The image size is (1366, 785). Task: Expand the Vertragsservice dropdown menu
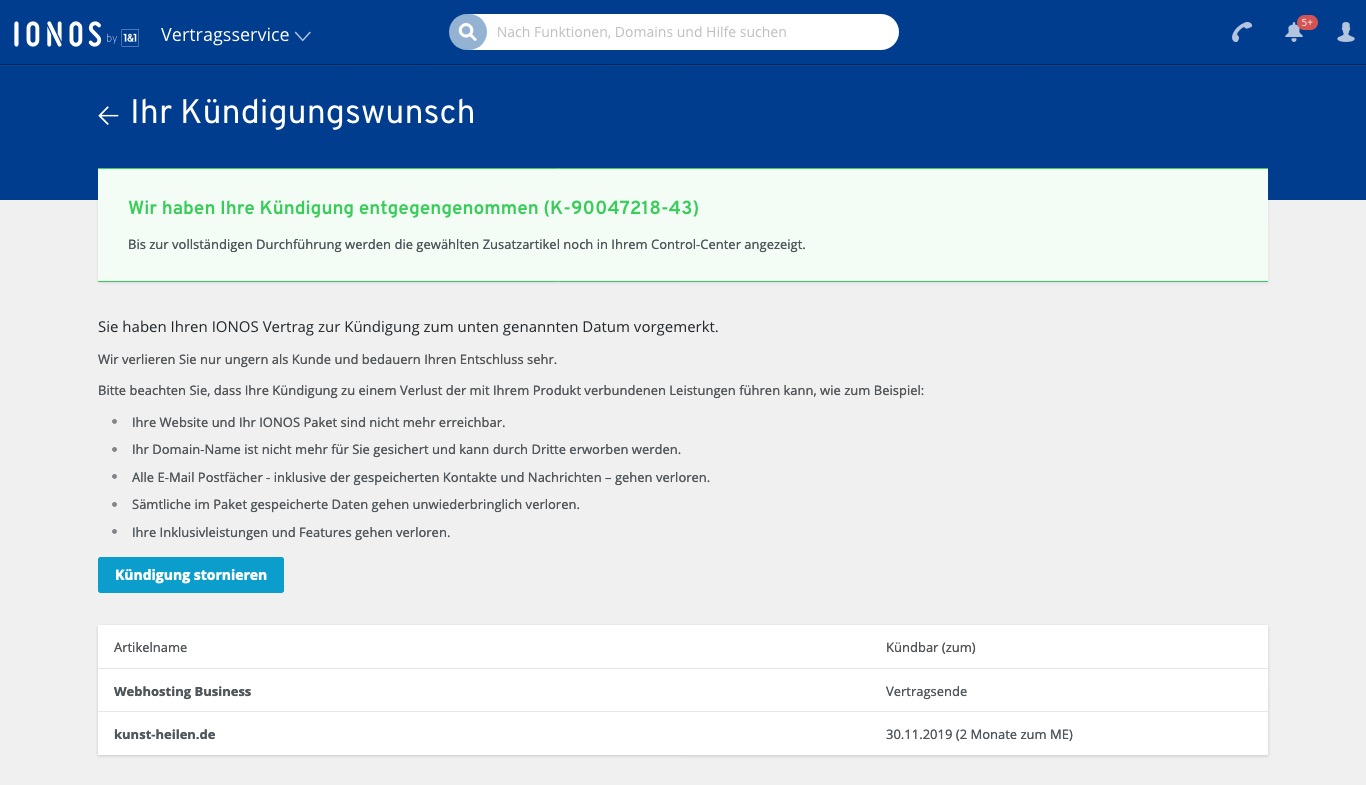[236, 35]
